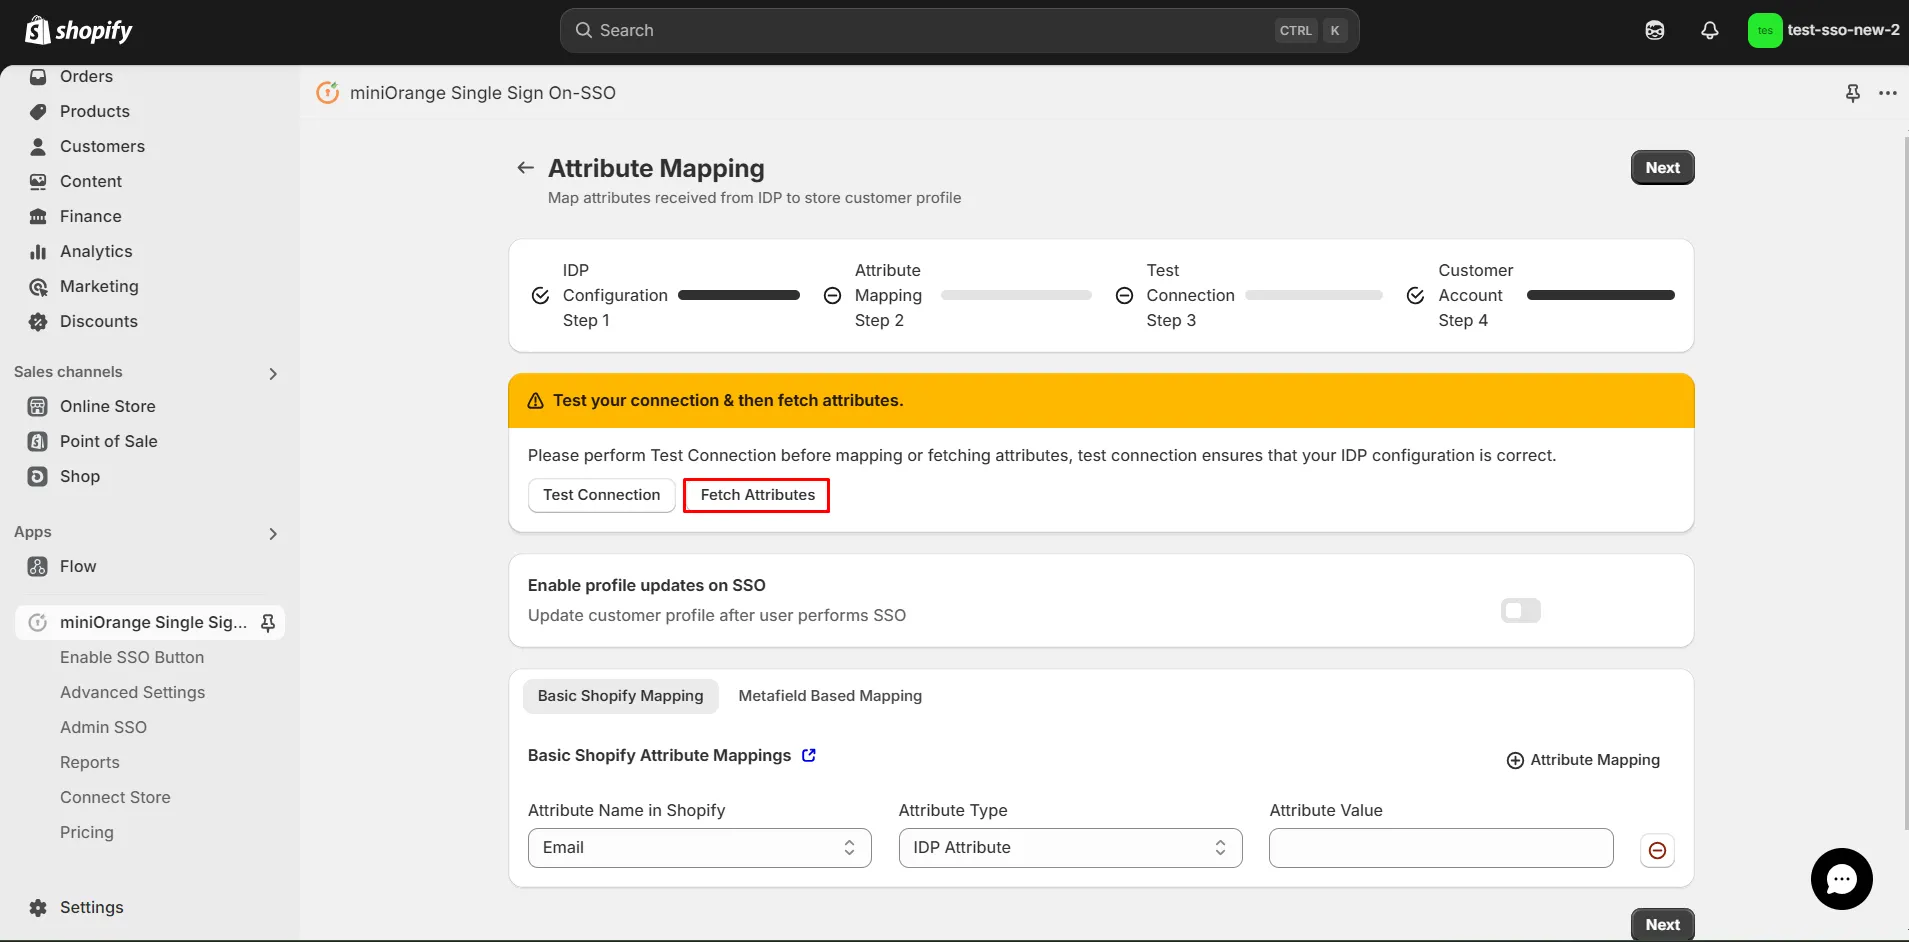The width and height of the screenshot is (1909, 942).
Task: Select Test Connection Step 3
Action: click(x=1249, y=295)
